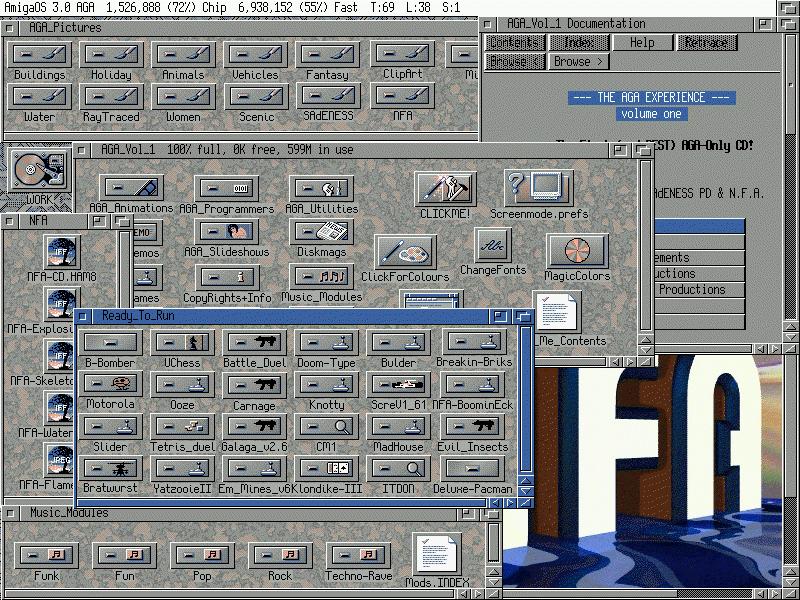Click the "THE AGA EXPERIENCE" heading text

[652, 97]
